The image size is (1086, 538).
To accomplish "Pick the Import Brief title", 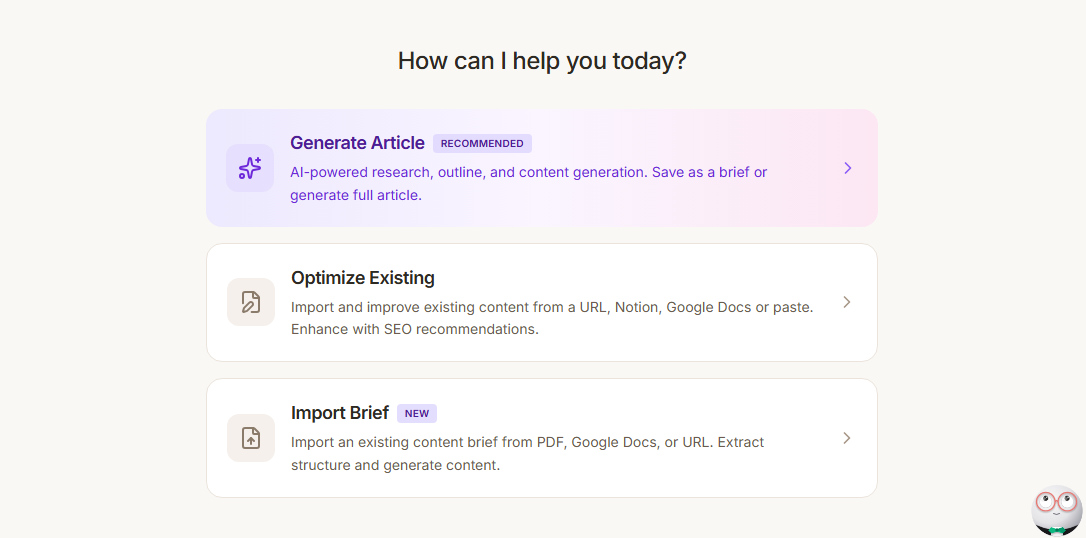I will (x=339, y=413).
